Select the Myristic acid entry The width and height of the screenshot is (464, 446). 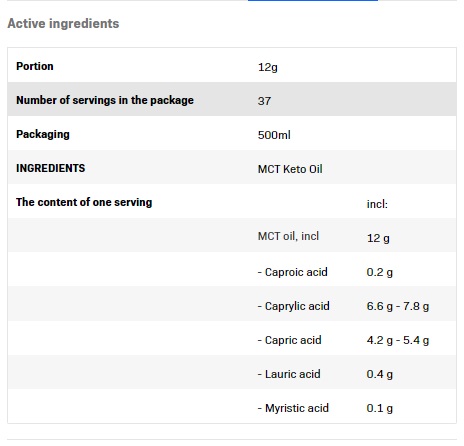(x=293, y=408)
